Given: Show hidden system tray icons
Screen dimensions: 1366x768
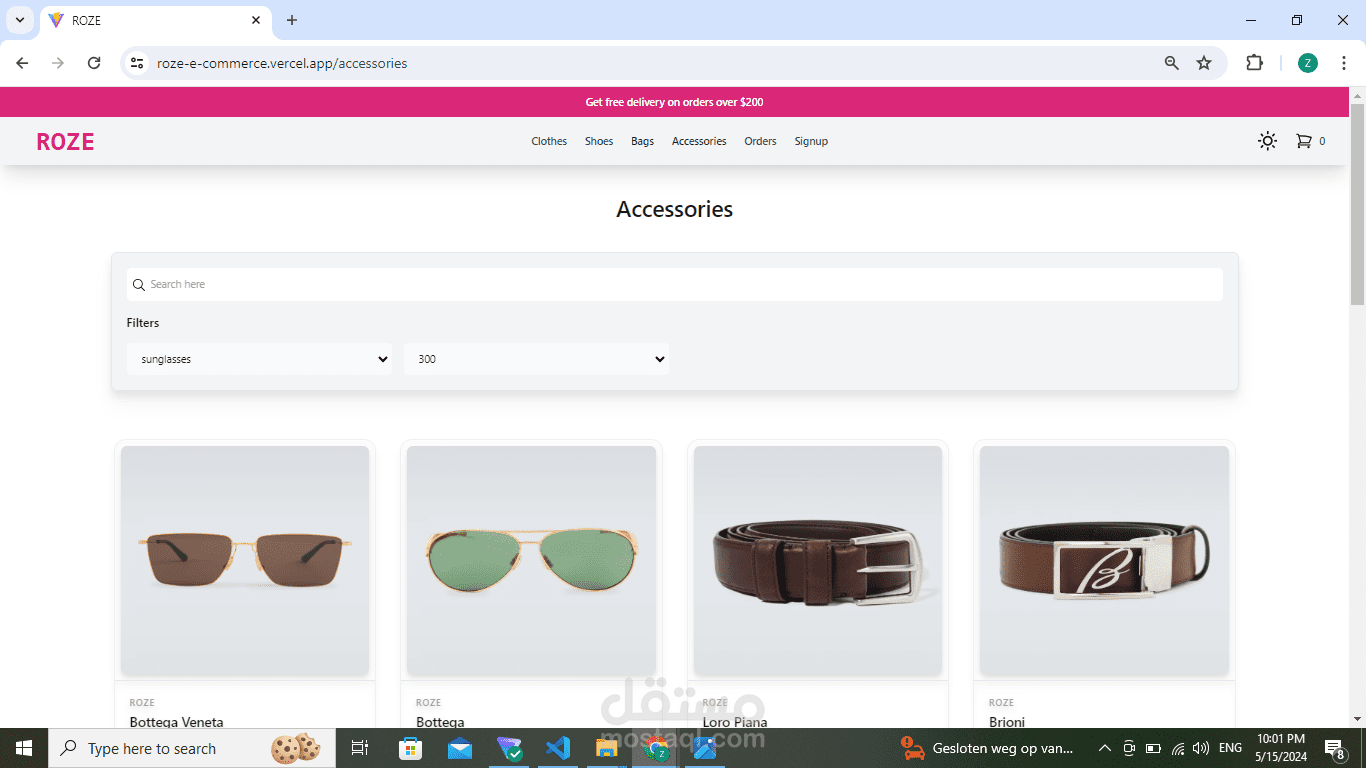Looking at the screenshot, I should point(1105,748).
